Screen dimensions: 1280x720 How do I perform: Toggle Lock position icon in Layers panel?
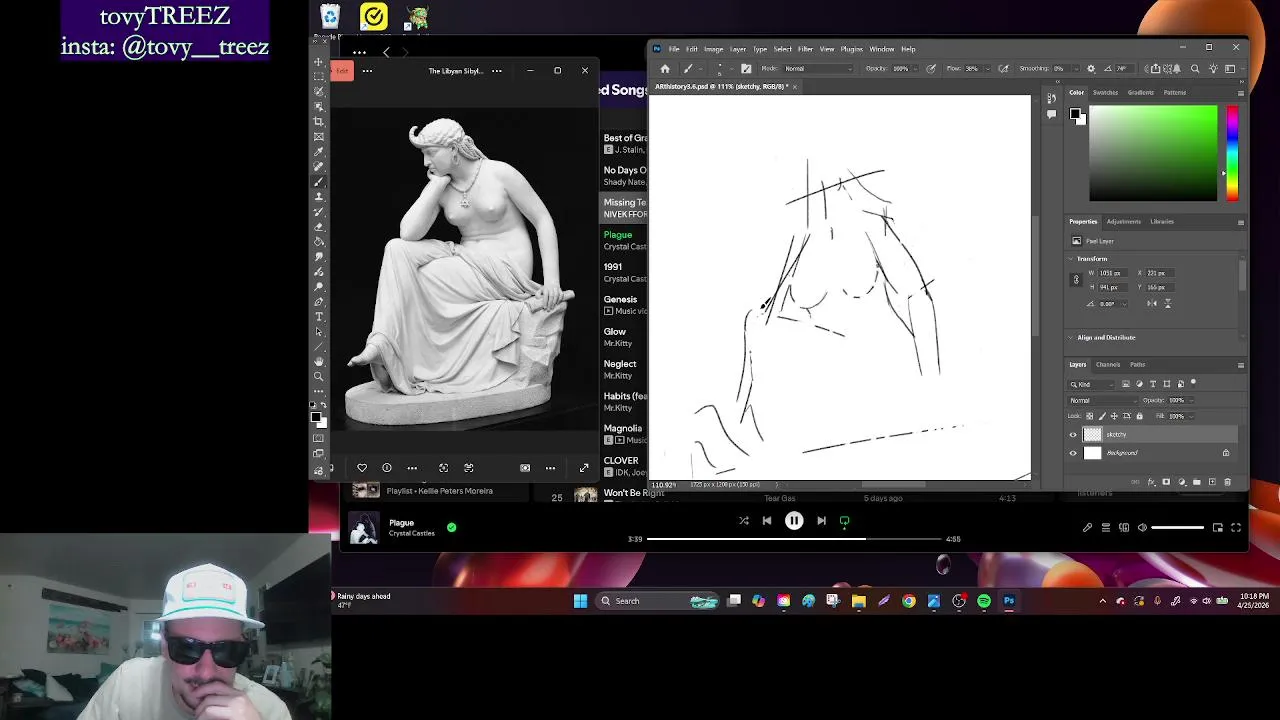click(x=1114, y=416)
